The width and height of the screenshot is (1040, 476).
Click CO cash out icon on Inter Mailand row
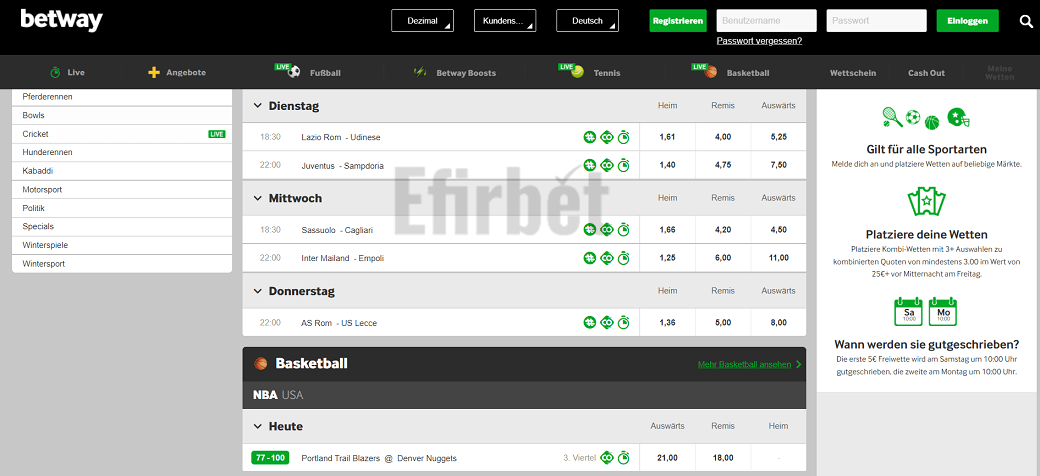[607, 258]
